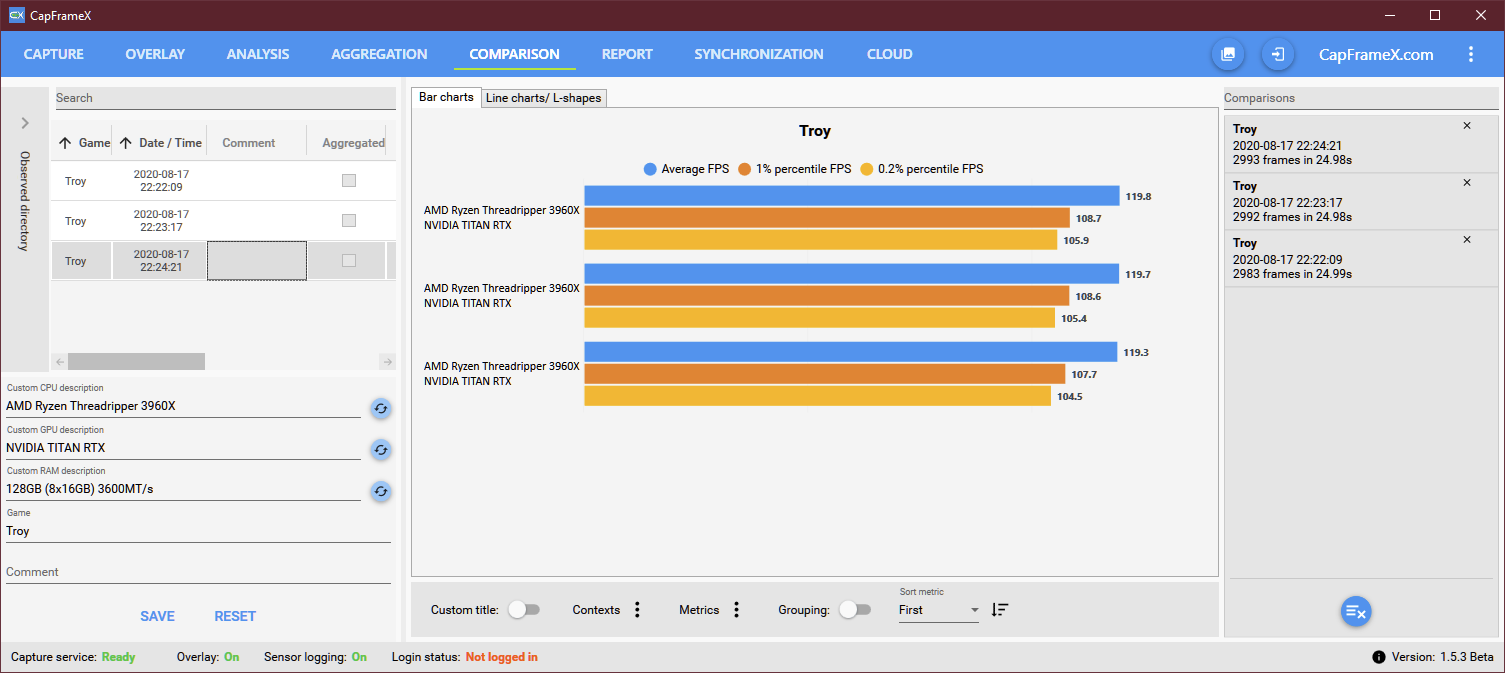Click 'Not logged in' login status text
This screenshot has width=1505, height=673.
tap(501, 657)
